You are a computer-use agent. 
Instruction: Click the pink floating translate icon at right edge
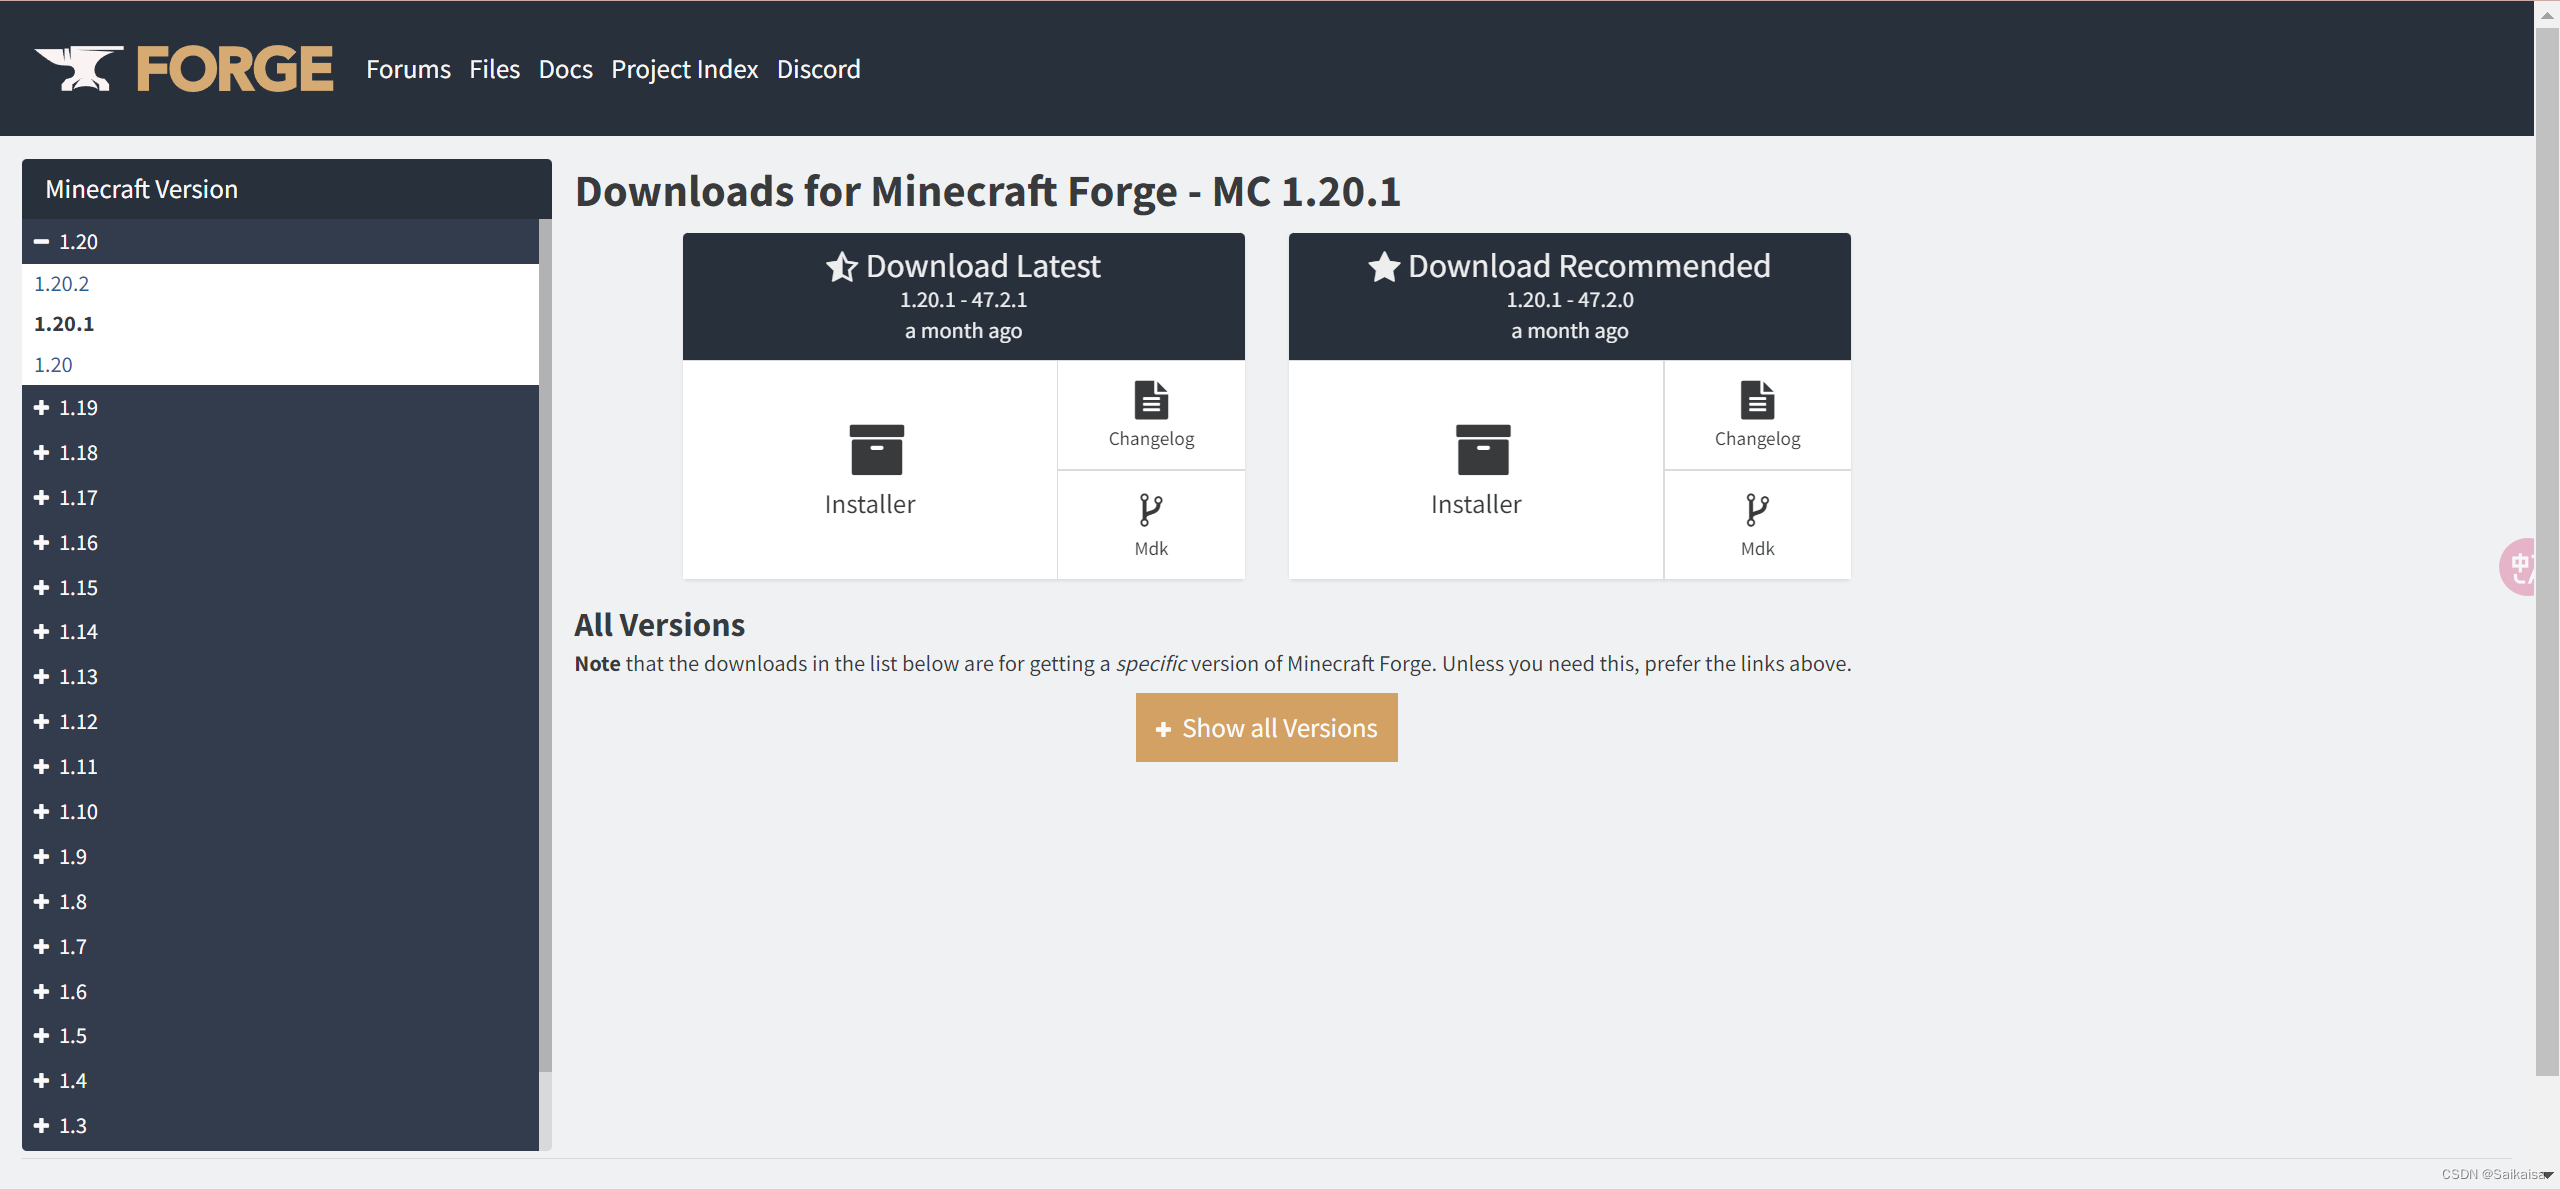coord(2517,567)
